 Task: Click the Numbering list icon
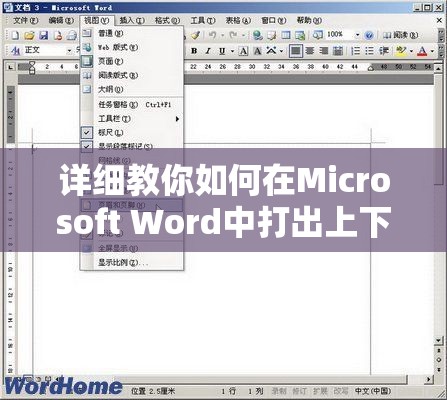[x=355, y=51]
